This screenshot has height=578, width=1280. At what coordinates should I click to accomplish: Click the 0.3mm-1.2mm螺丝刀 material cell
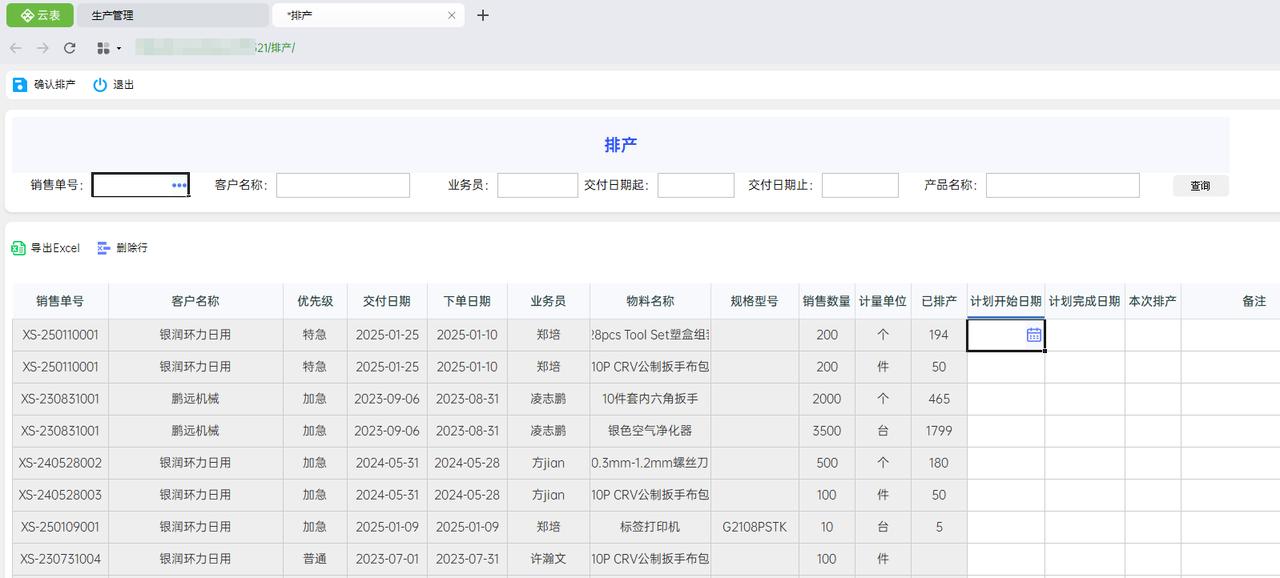pyautogui.click(x=650, y=463)
